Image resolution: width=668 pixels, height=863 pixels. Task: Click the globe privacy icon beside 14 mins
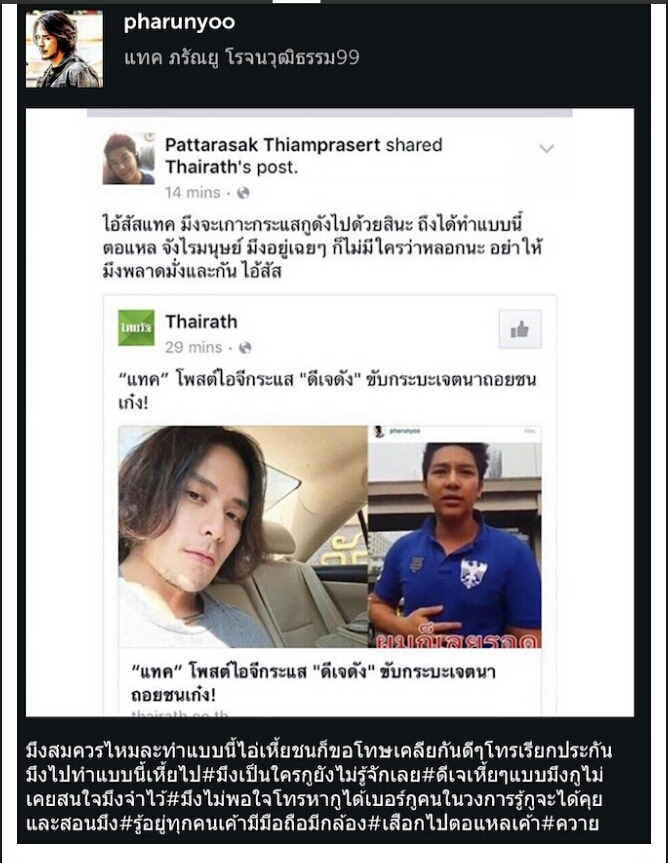(x=243, y=193)
